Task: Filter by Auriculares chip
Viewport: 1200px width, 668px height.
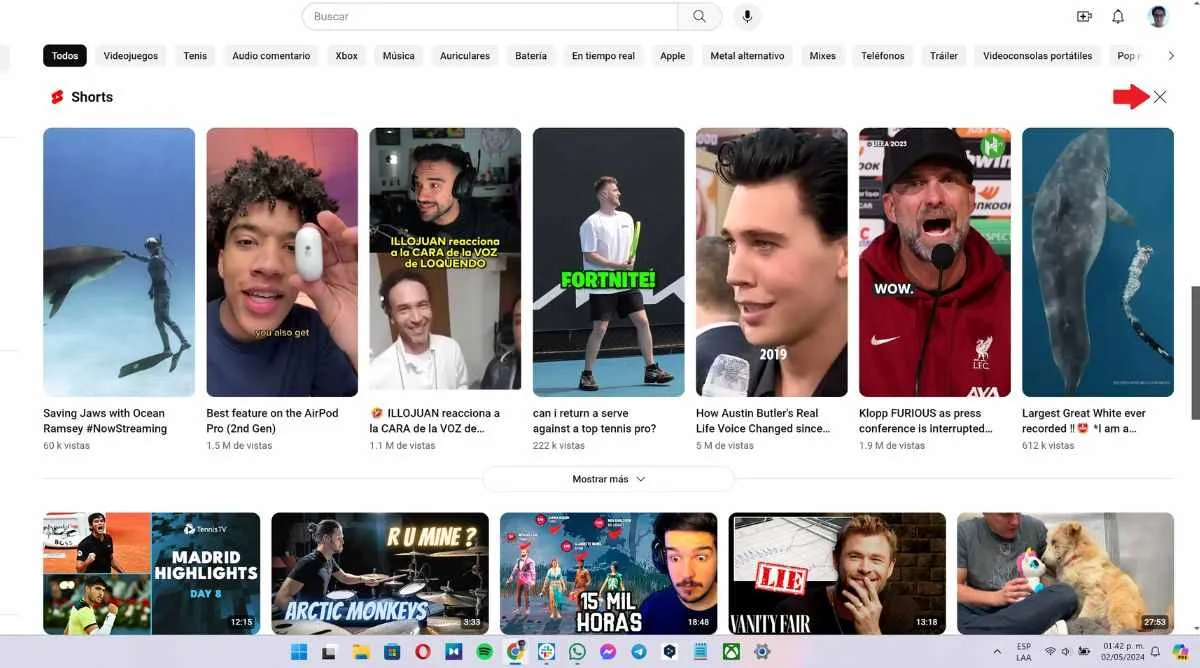Action: (465, 56)
